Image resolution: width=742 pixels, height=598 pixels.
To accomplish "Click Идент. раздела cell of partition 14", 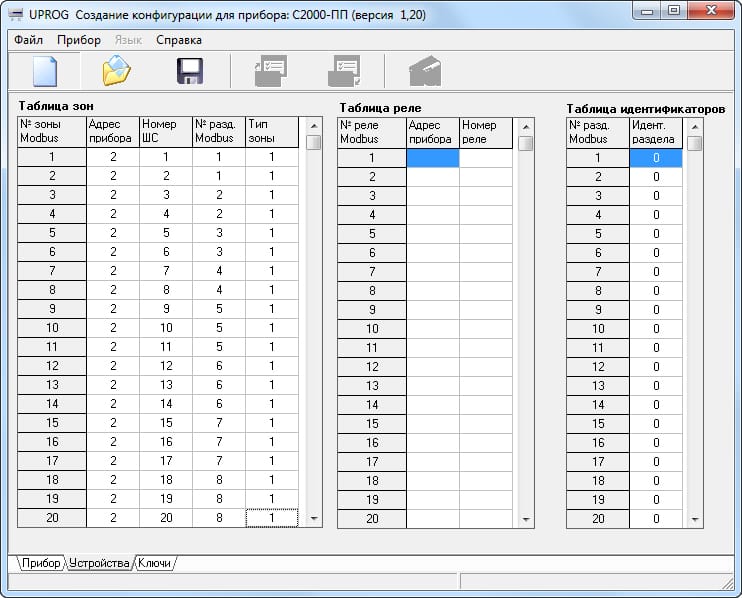I will point(656,405).
